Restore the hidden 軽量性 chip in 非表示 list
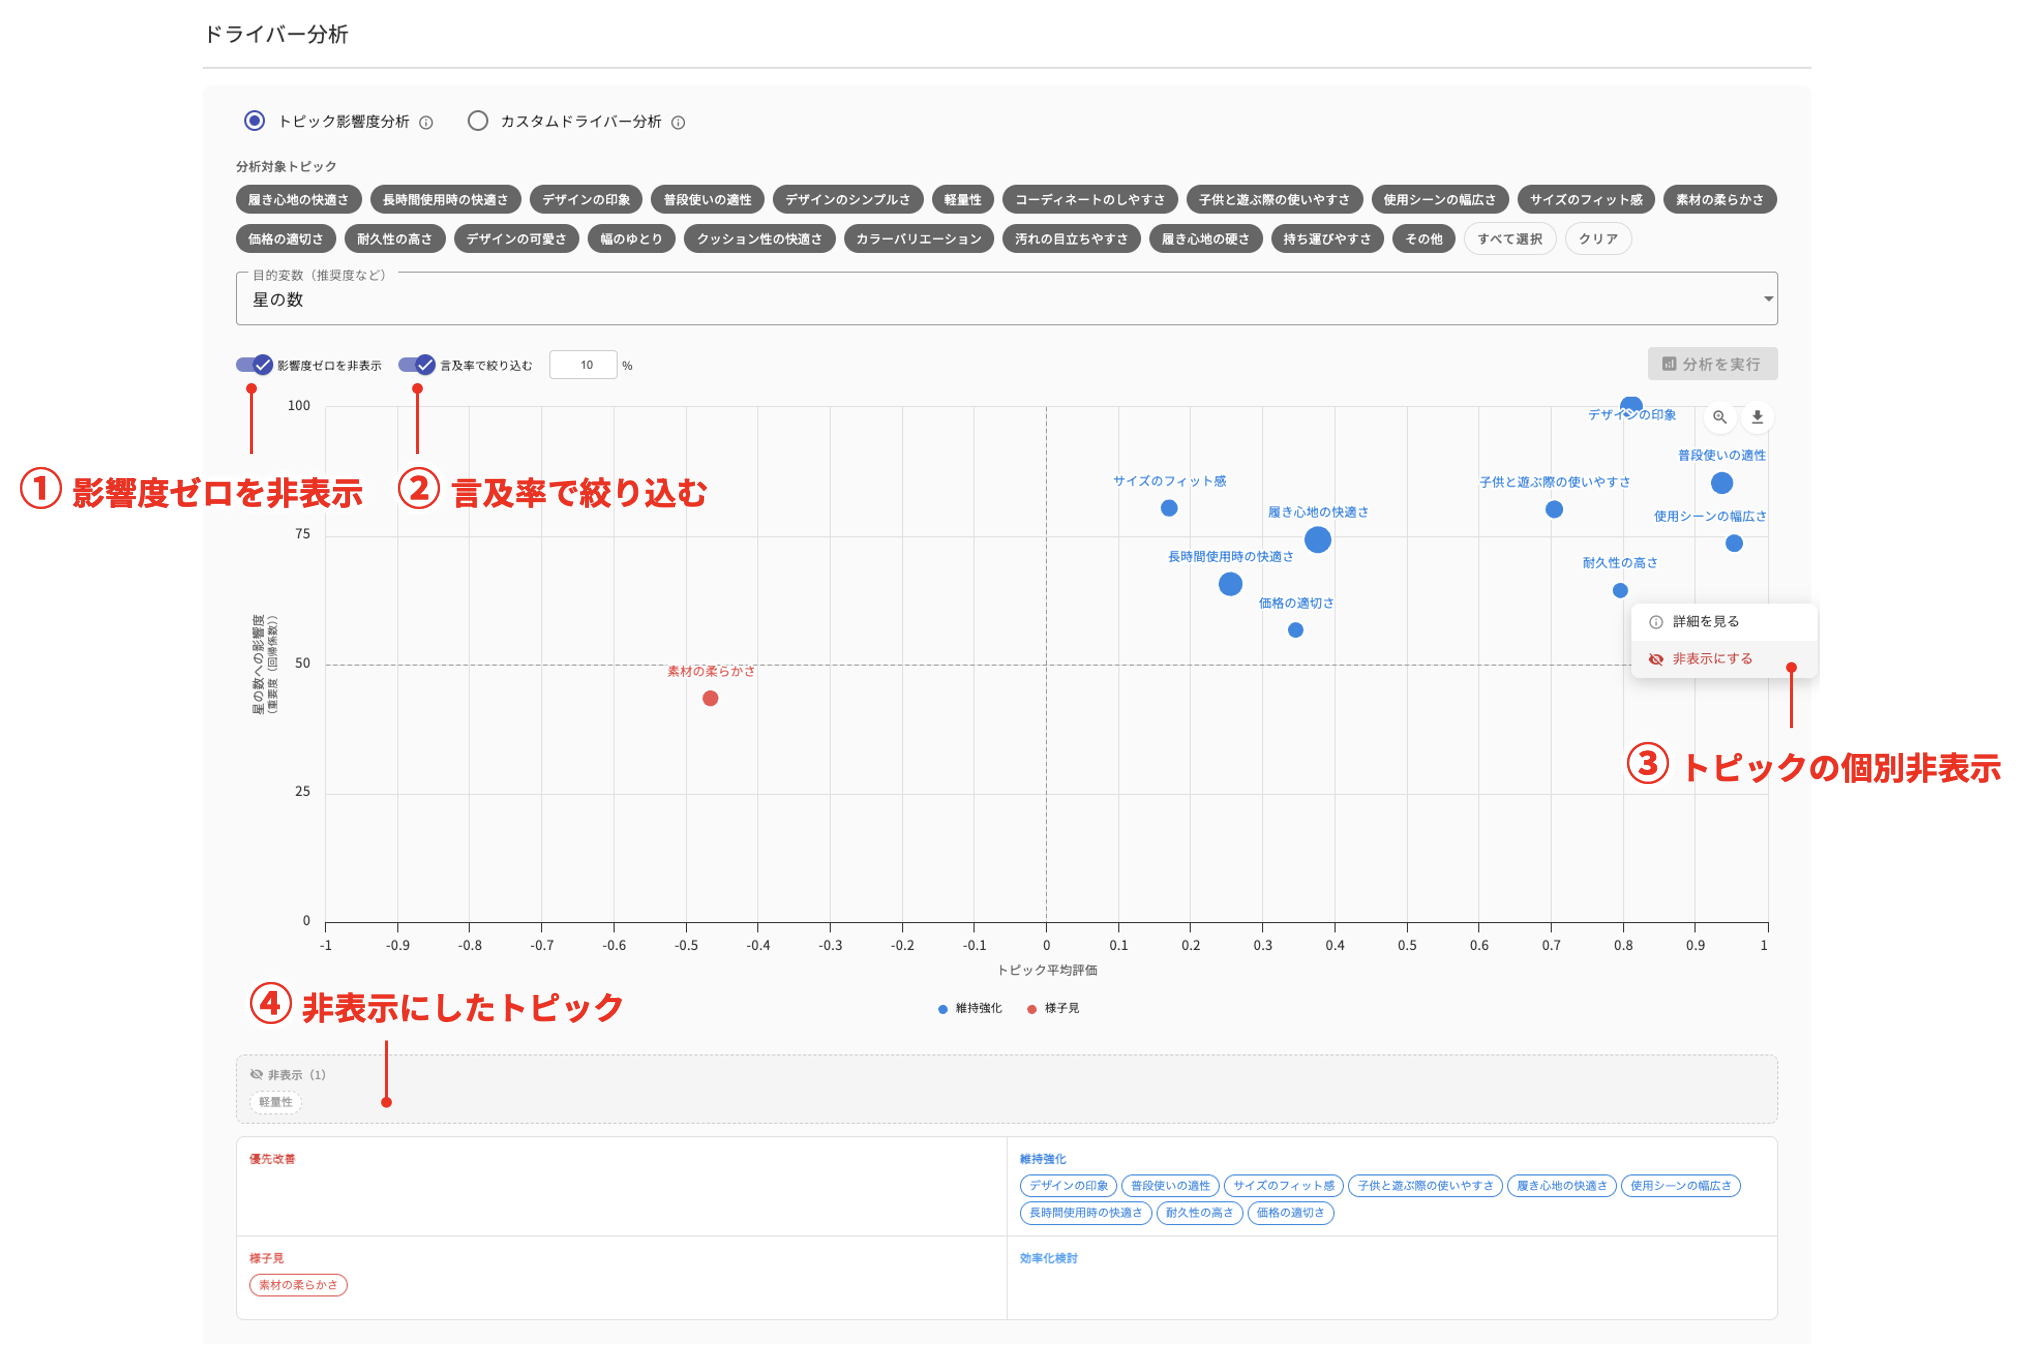 tap(276, 1102)
